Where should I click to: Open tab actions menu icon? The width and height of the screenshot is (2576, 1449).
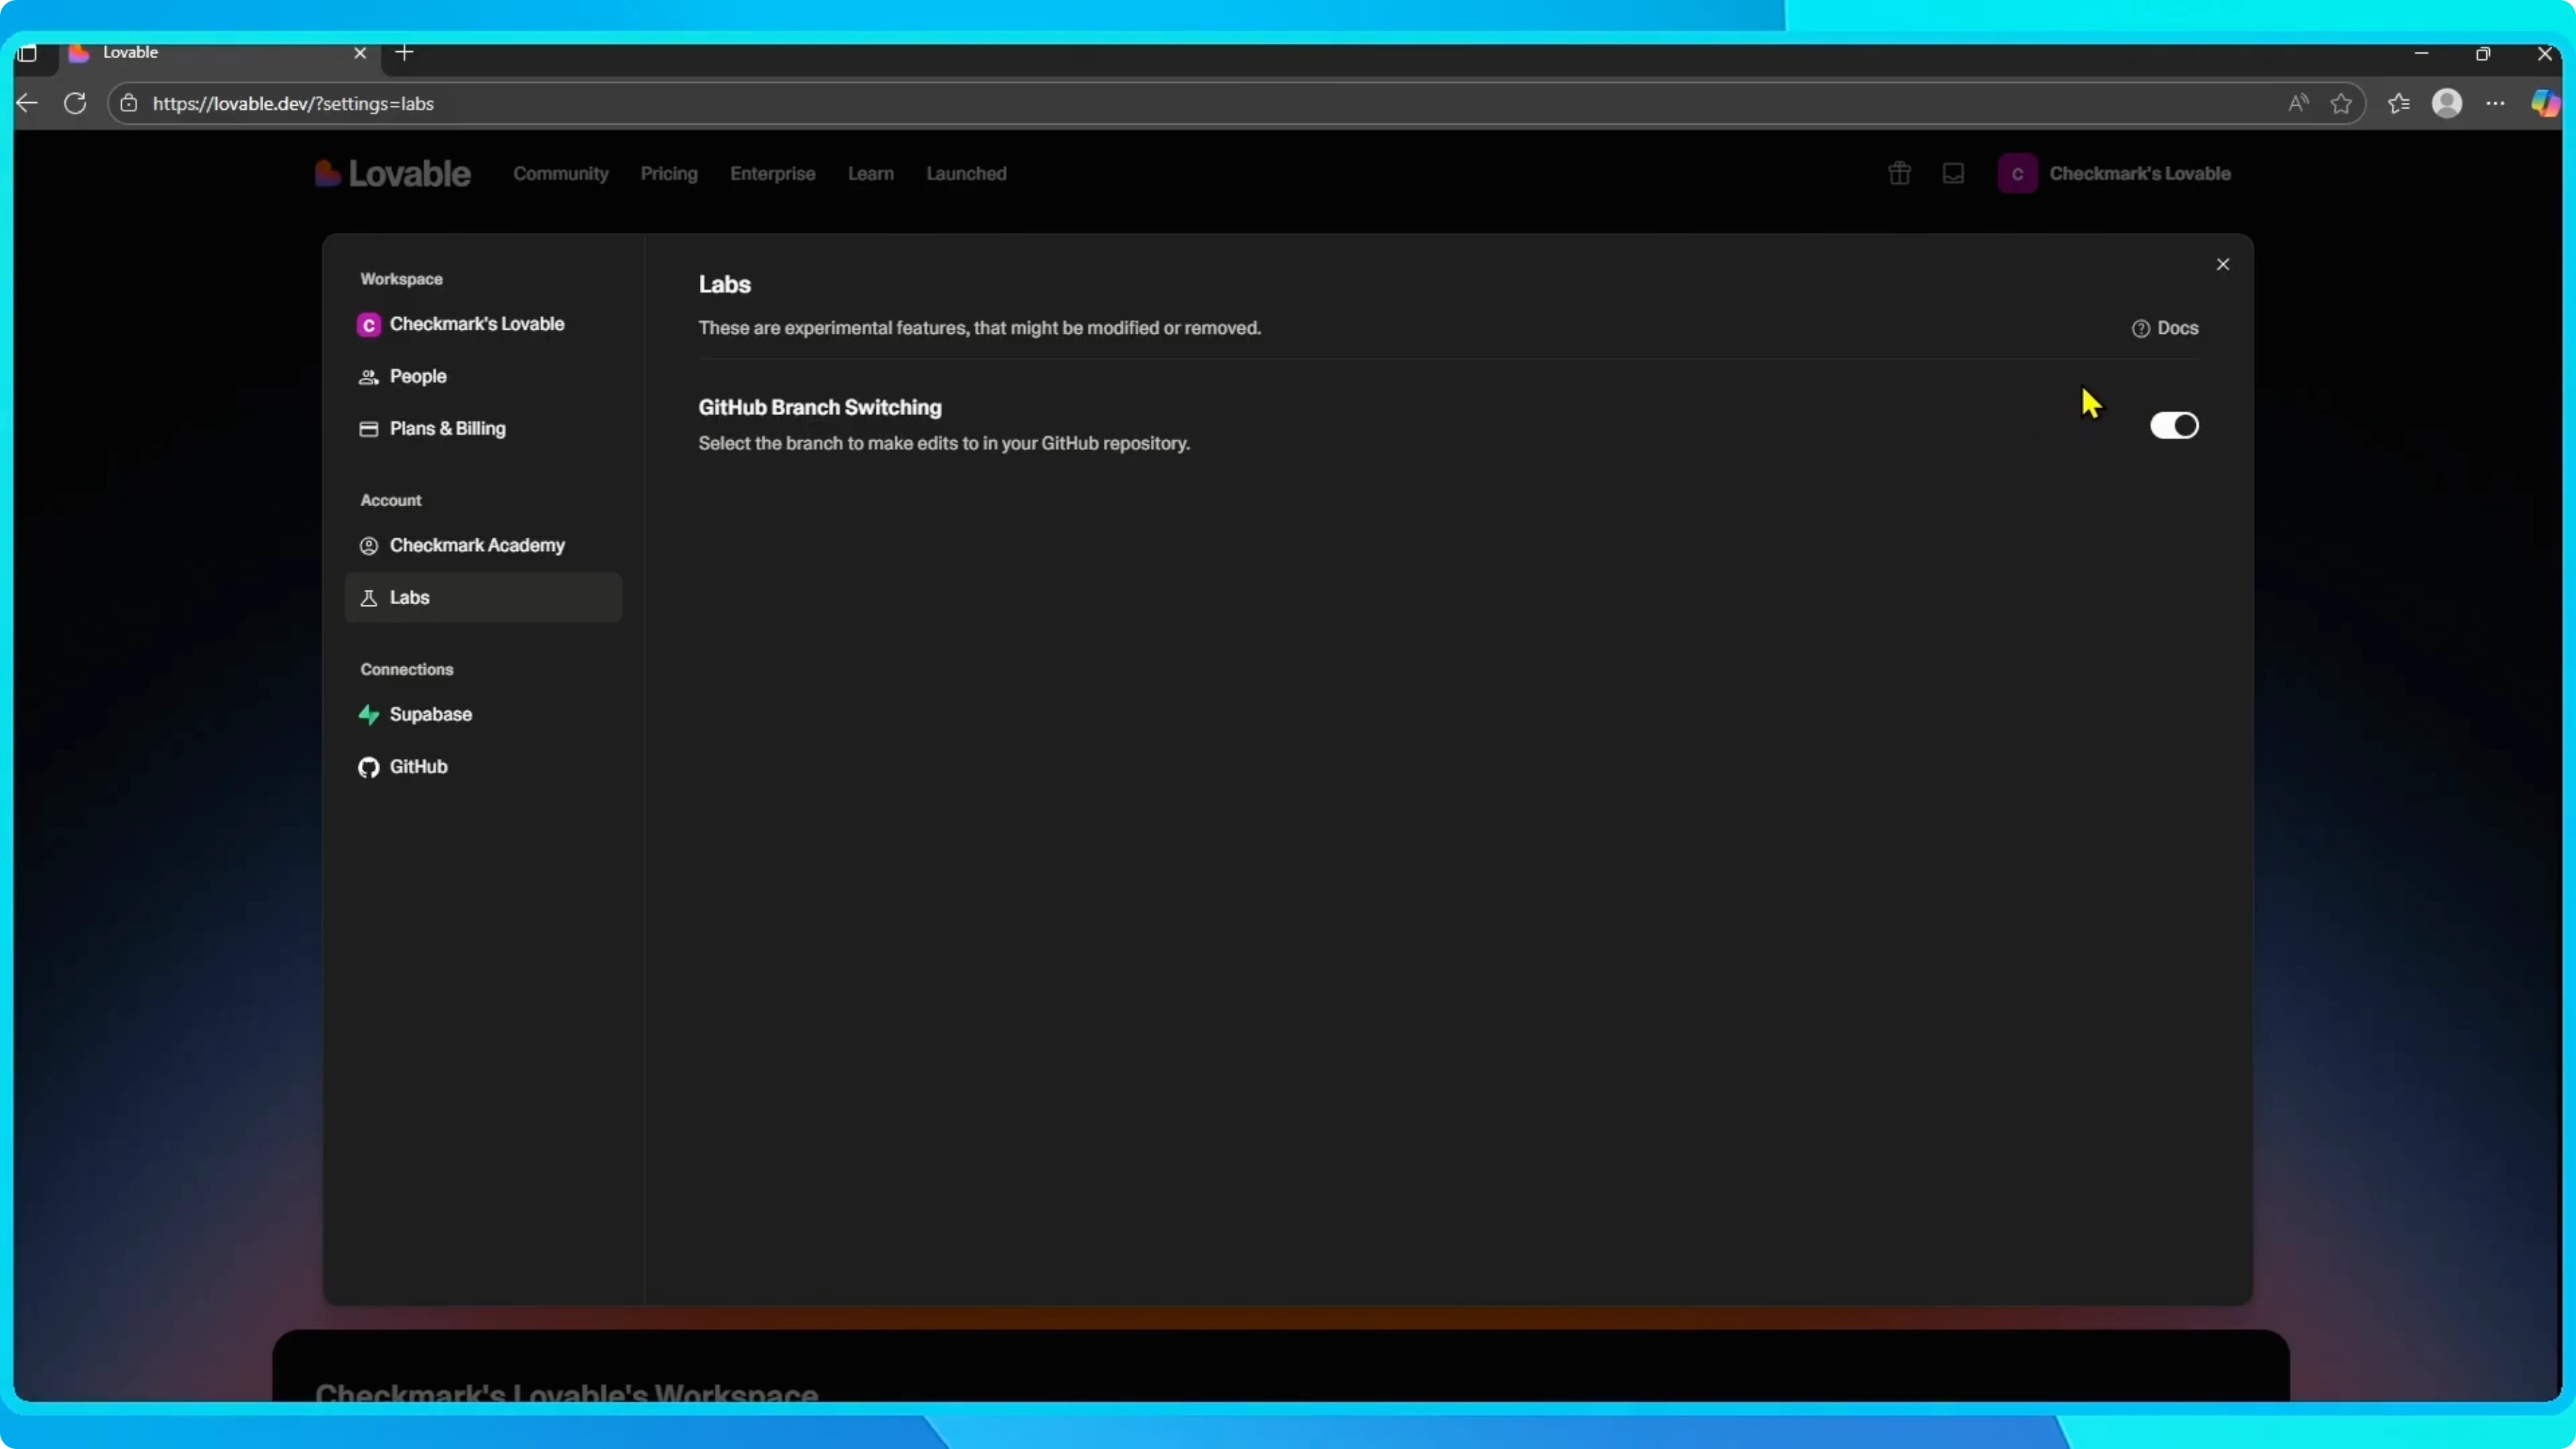coord(27,53)
